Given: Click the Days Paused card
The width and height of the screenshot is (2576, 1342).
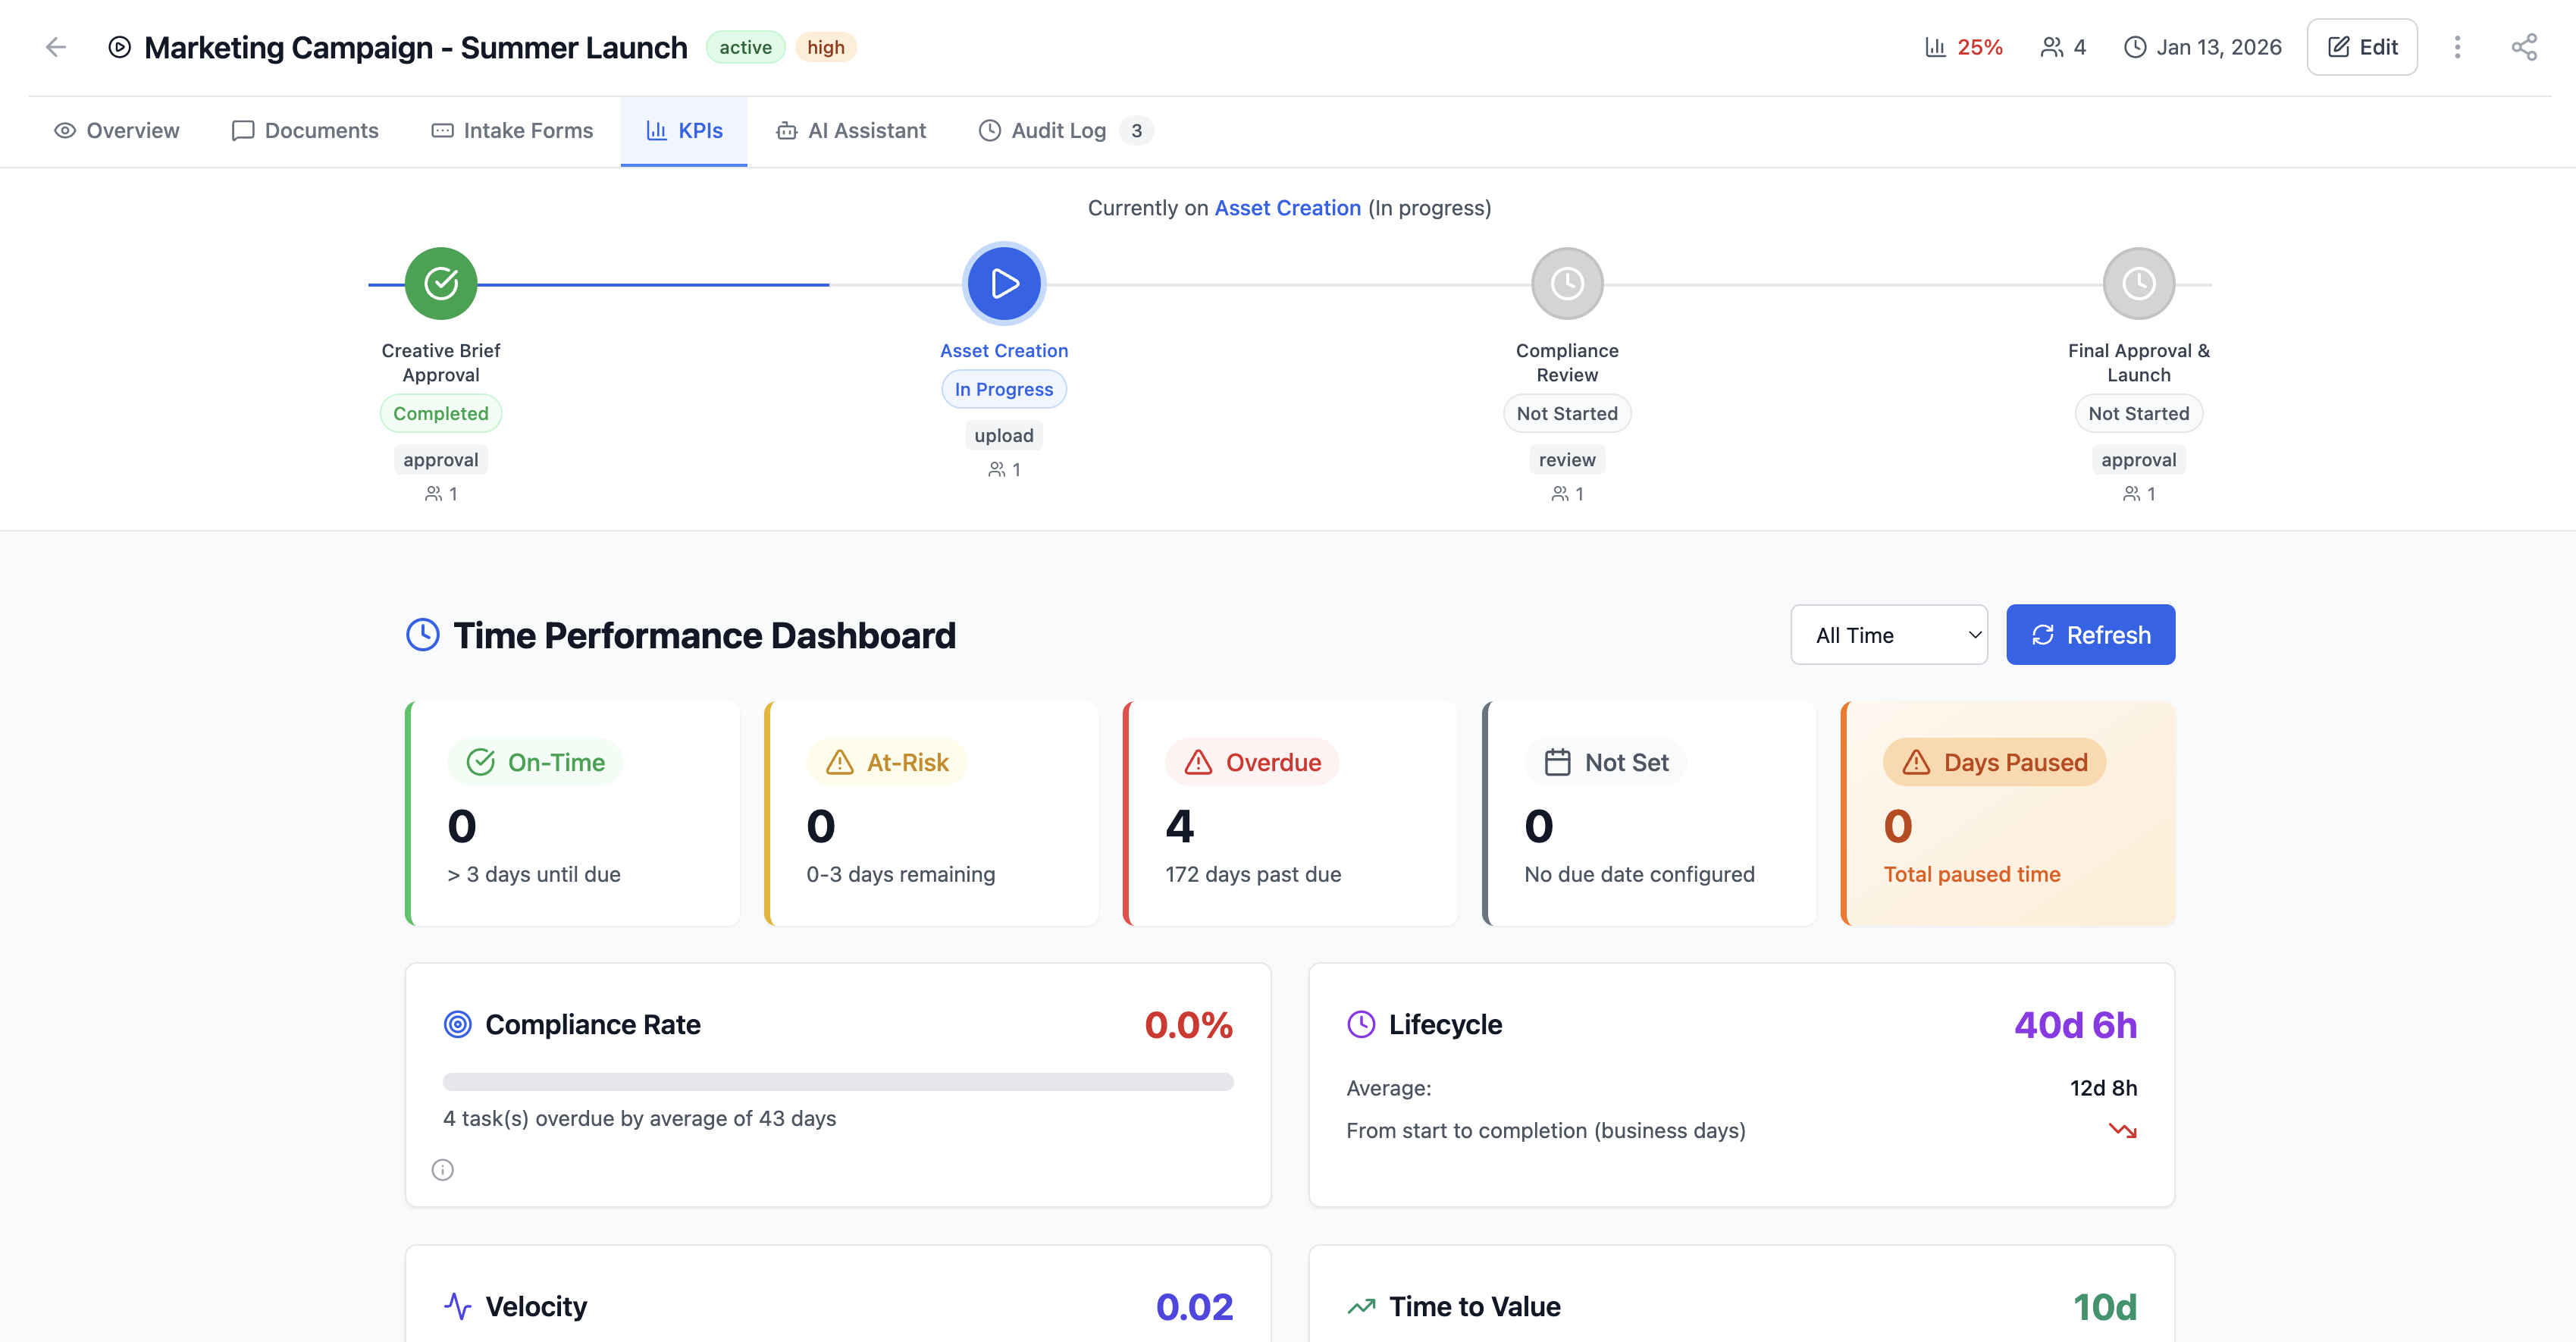Looking at the screenshot, I should pos(2008,814).
